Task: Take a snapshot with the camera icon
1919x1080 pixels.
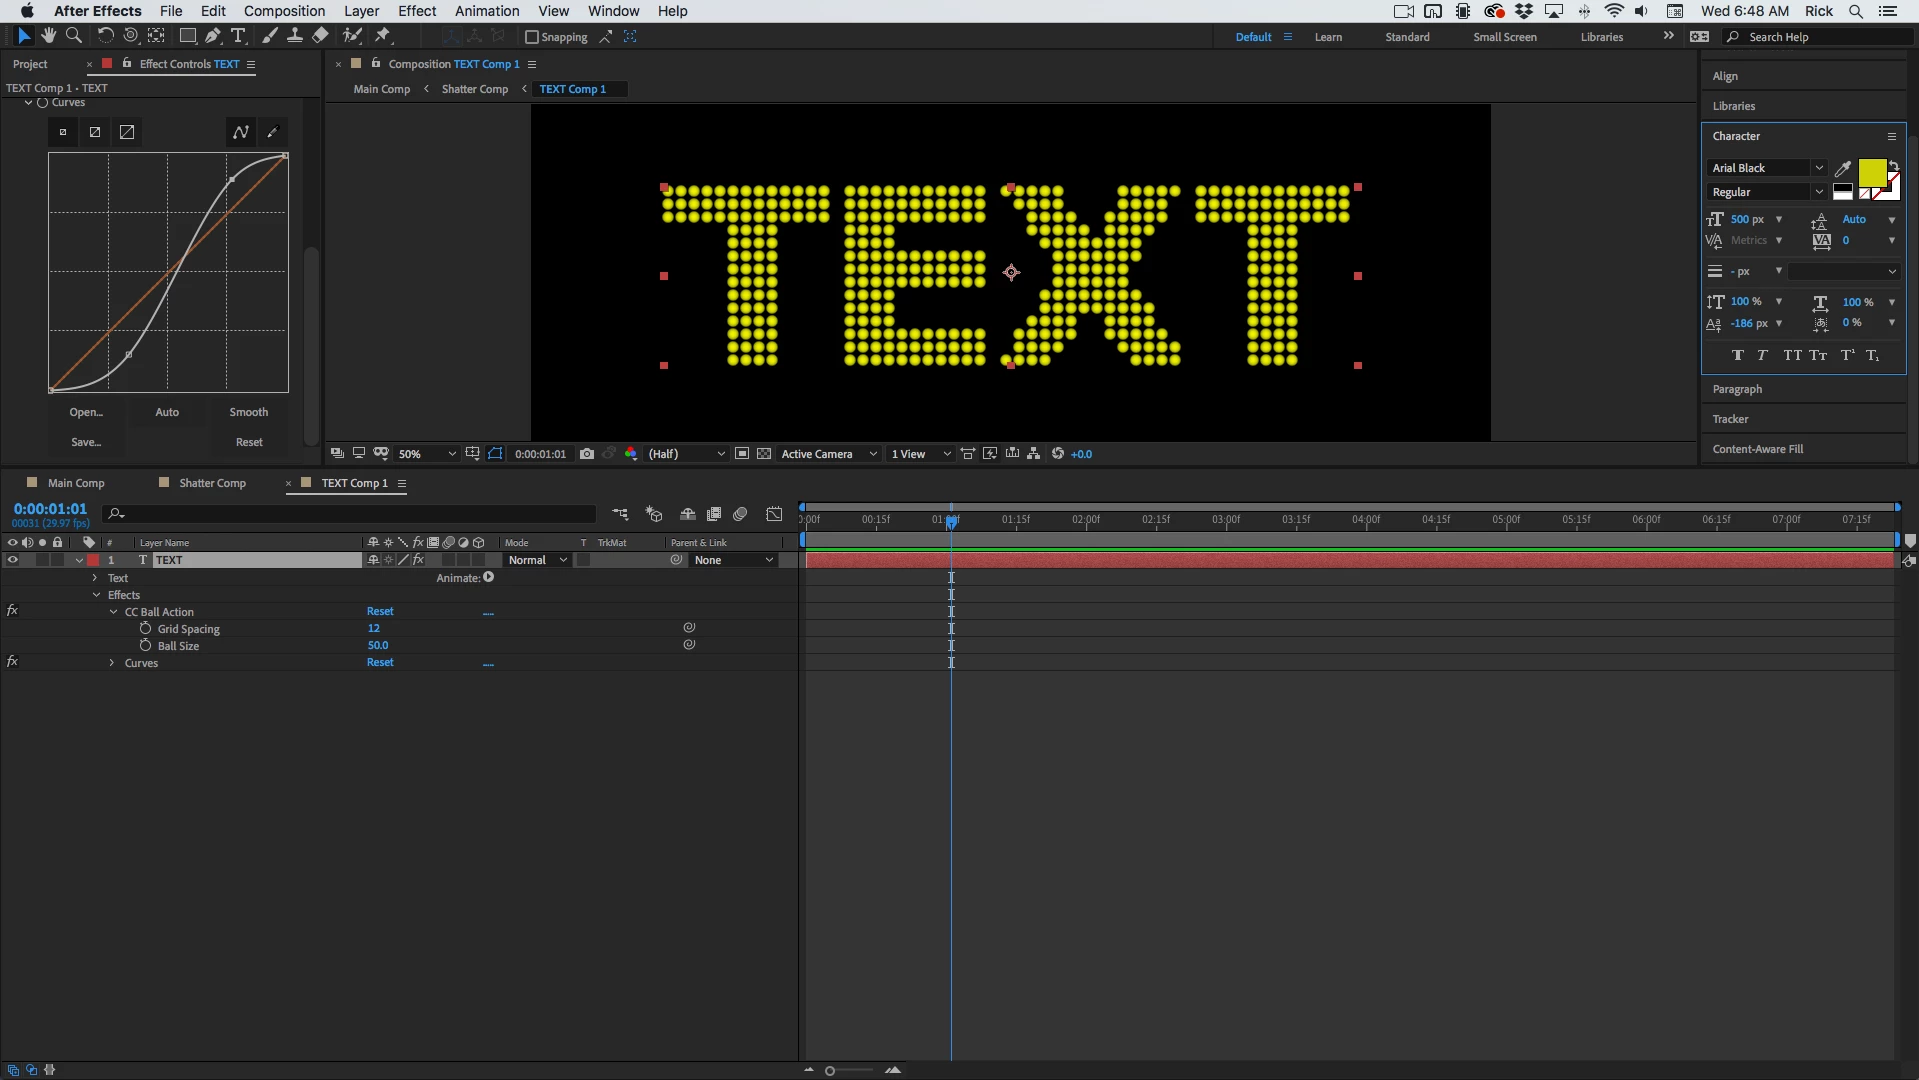Action: [x=587, y=454]
